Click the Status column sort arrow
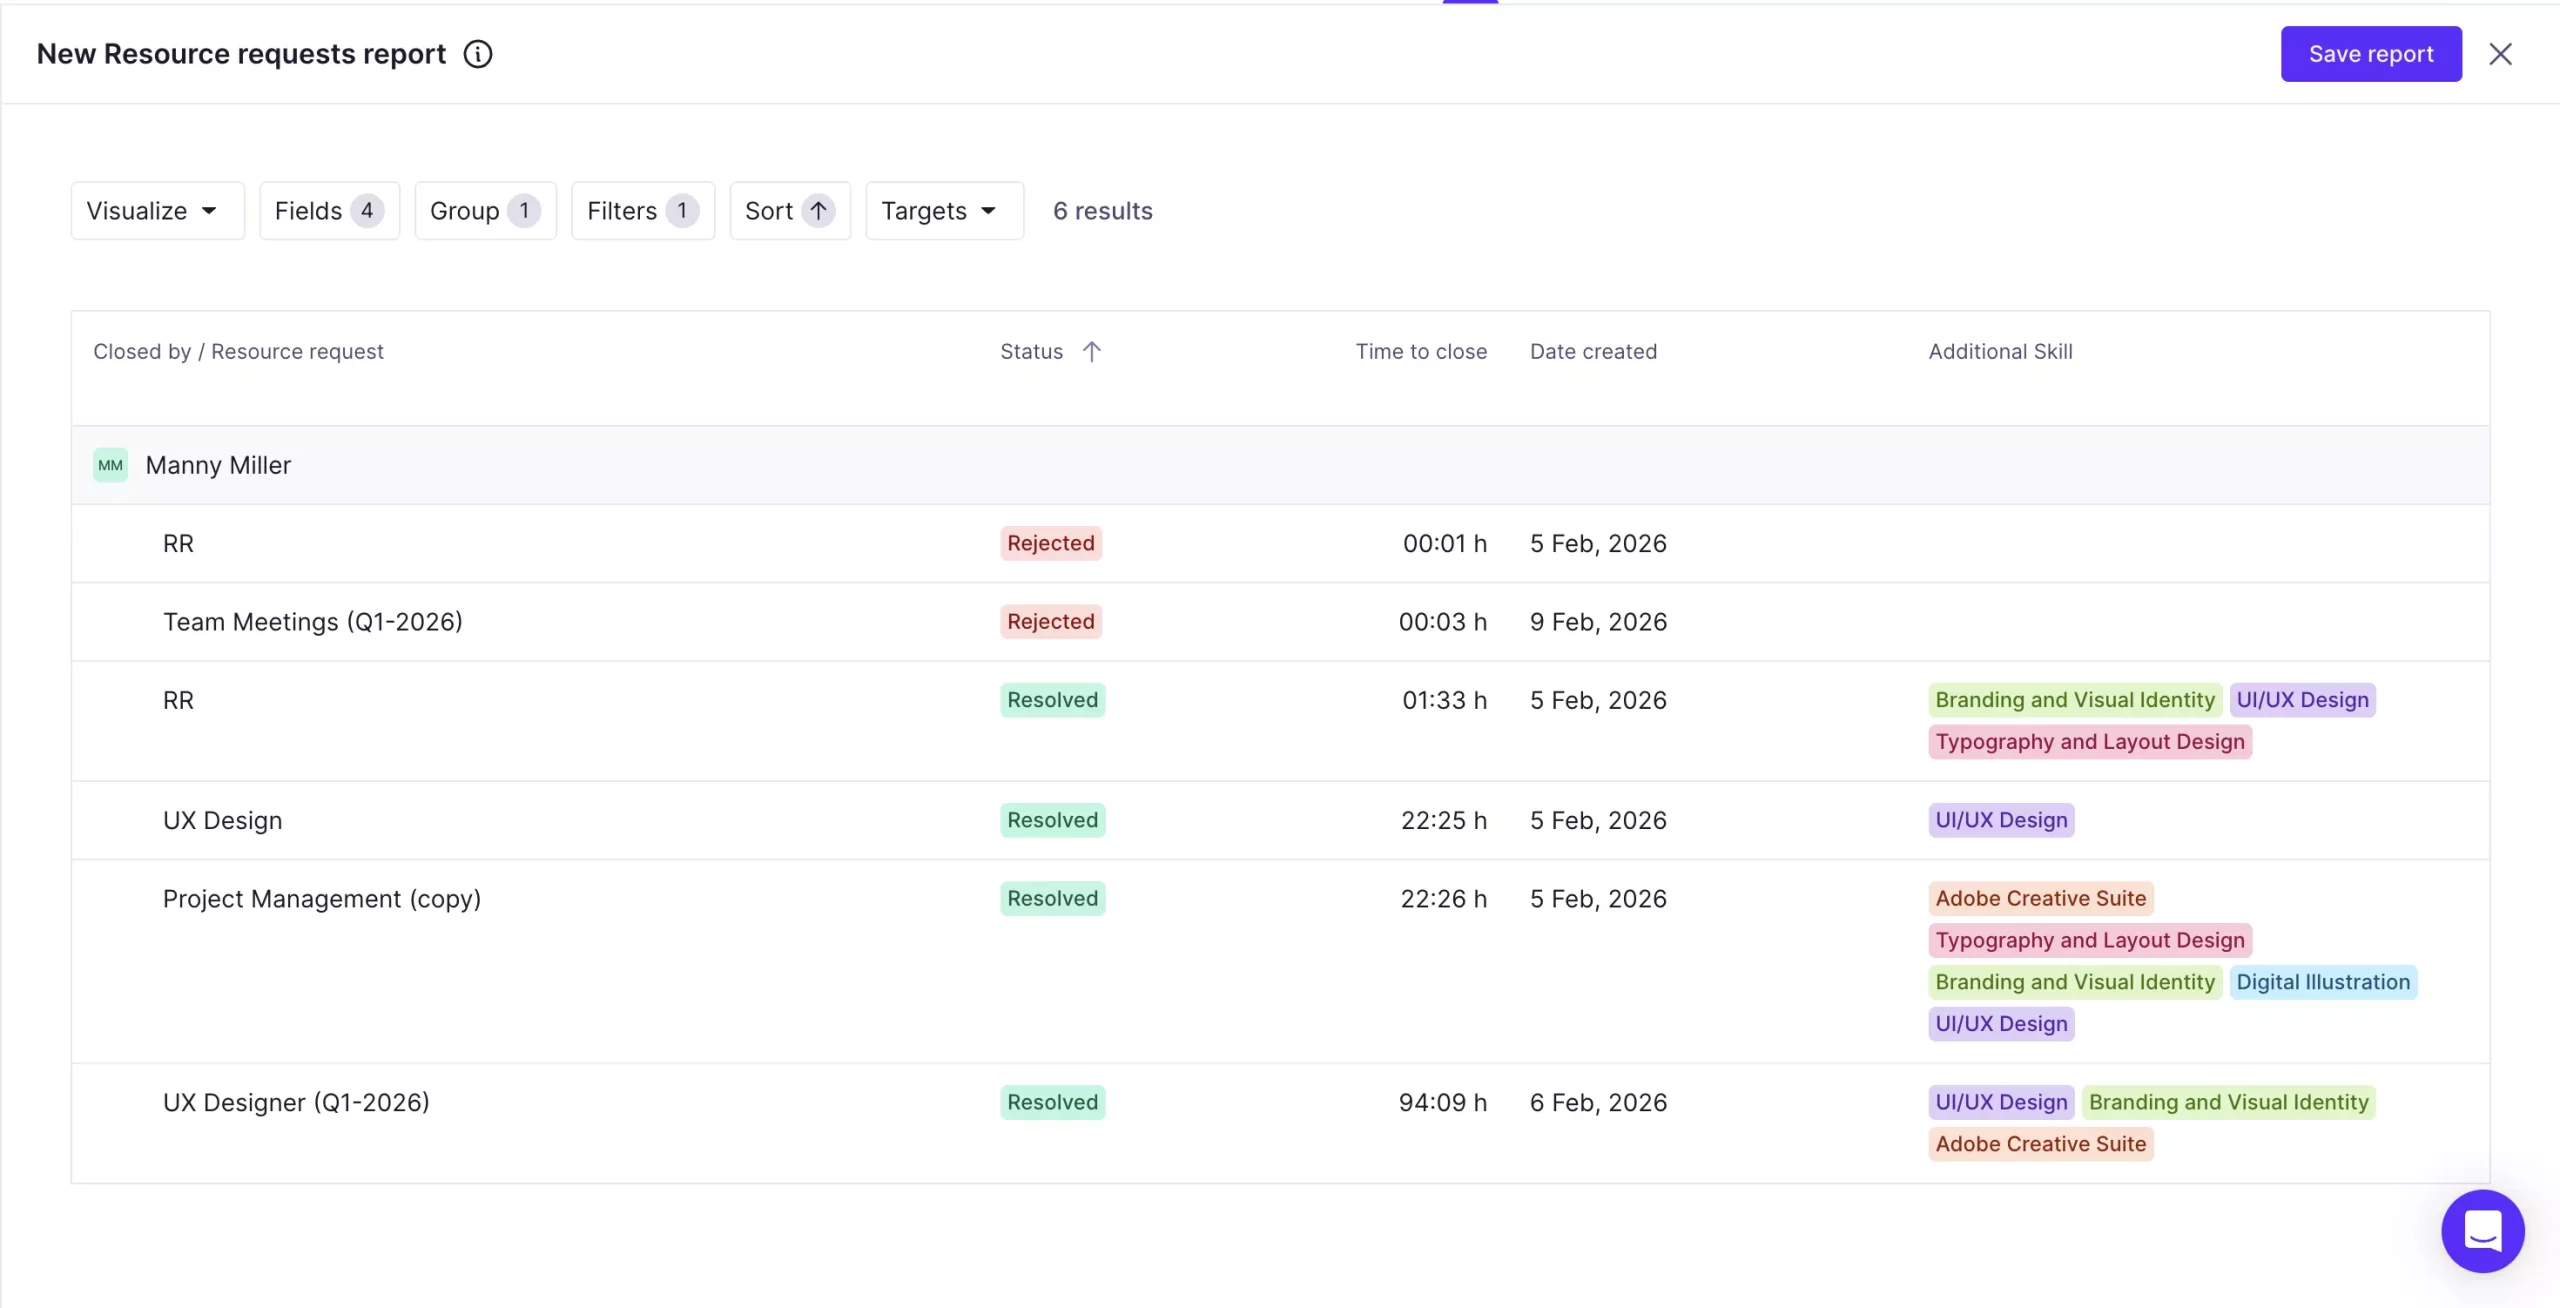This screenshot has width=2560, height=1308. point(1091,351)
